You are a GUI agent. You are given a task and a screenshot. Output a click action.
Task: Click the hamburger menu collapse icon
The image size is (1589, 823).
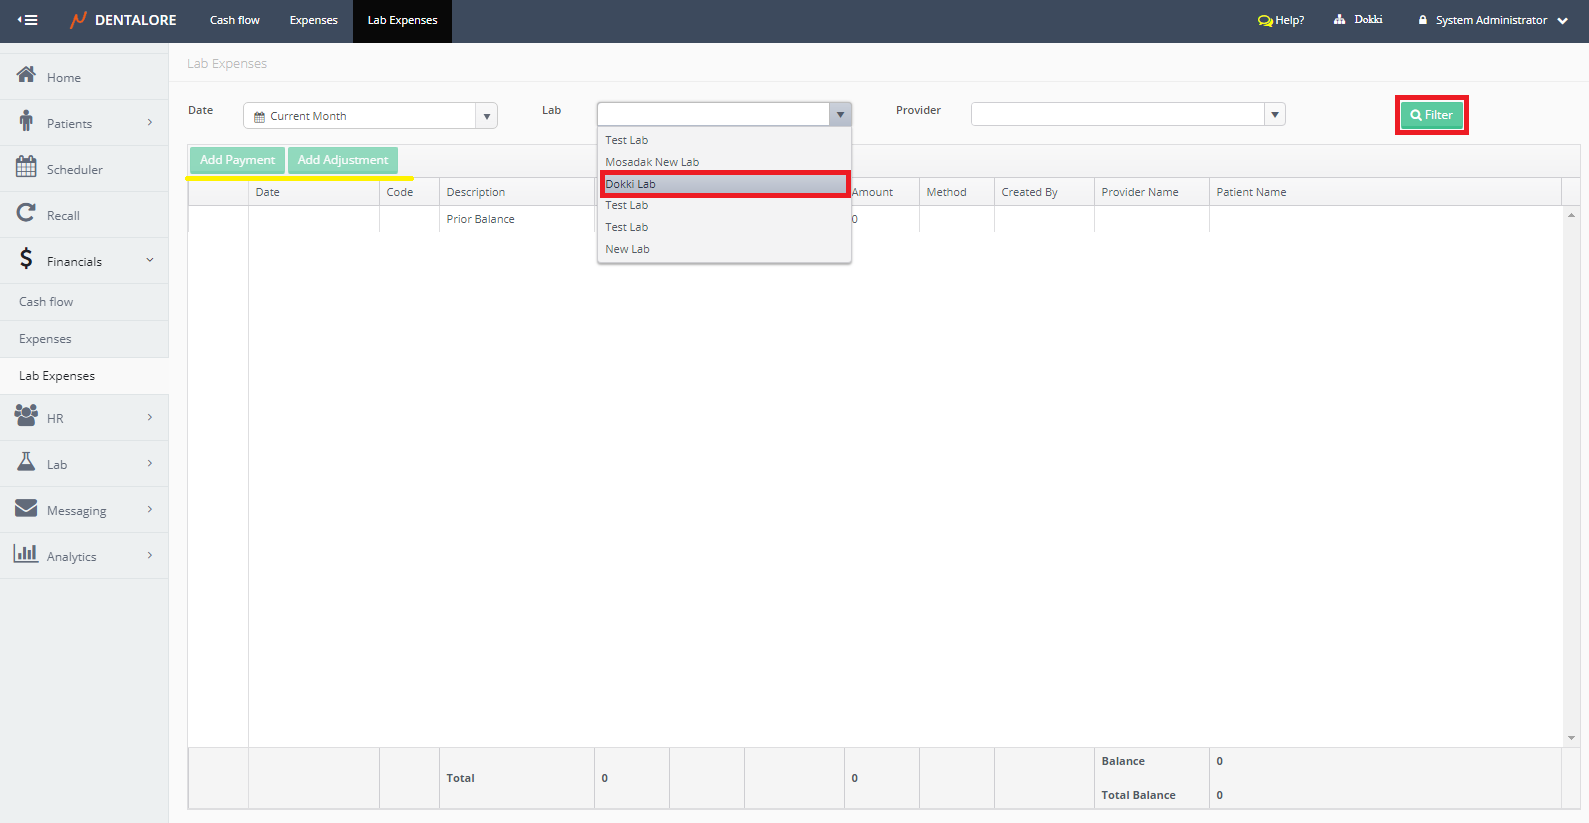tap(28, 20)
